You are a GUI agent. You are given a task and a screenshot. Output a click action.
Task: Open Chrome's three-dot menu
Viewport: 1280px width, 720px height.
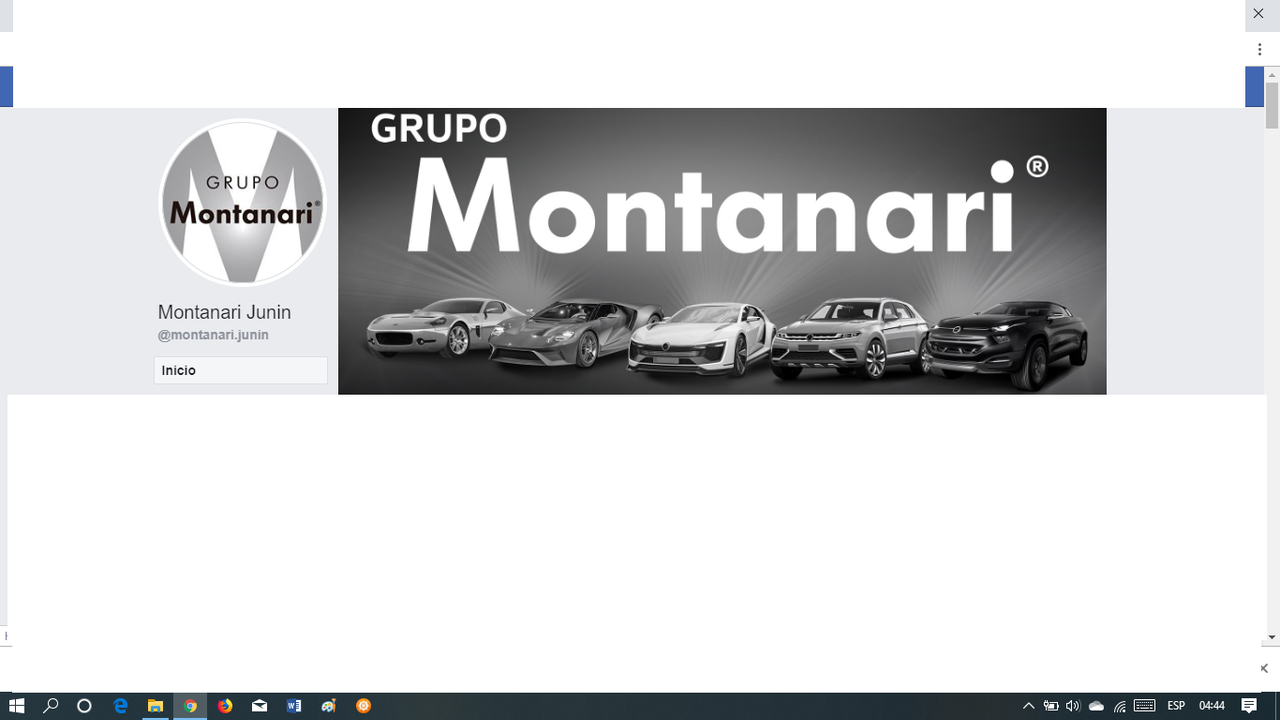point(1259,50)
